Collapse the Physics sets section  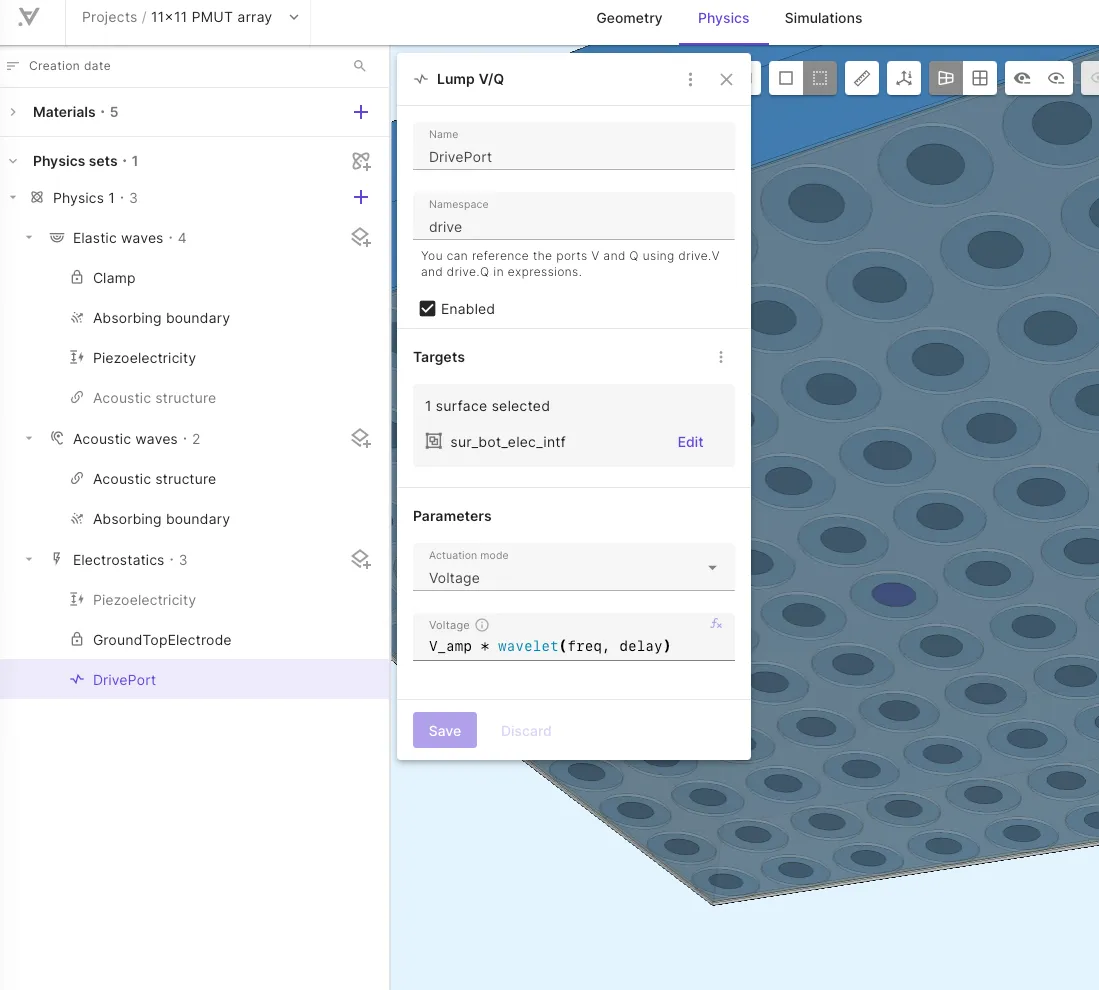click(x=13, y=161)
